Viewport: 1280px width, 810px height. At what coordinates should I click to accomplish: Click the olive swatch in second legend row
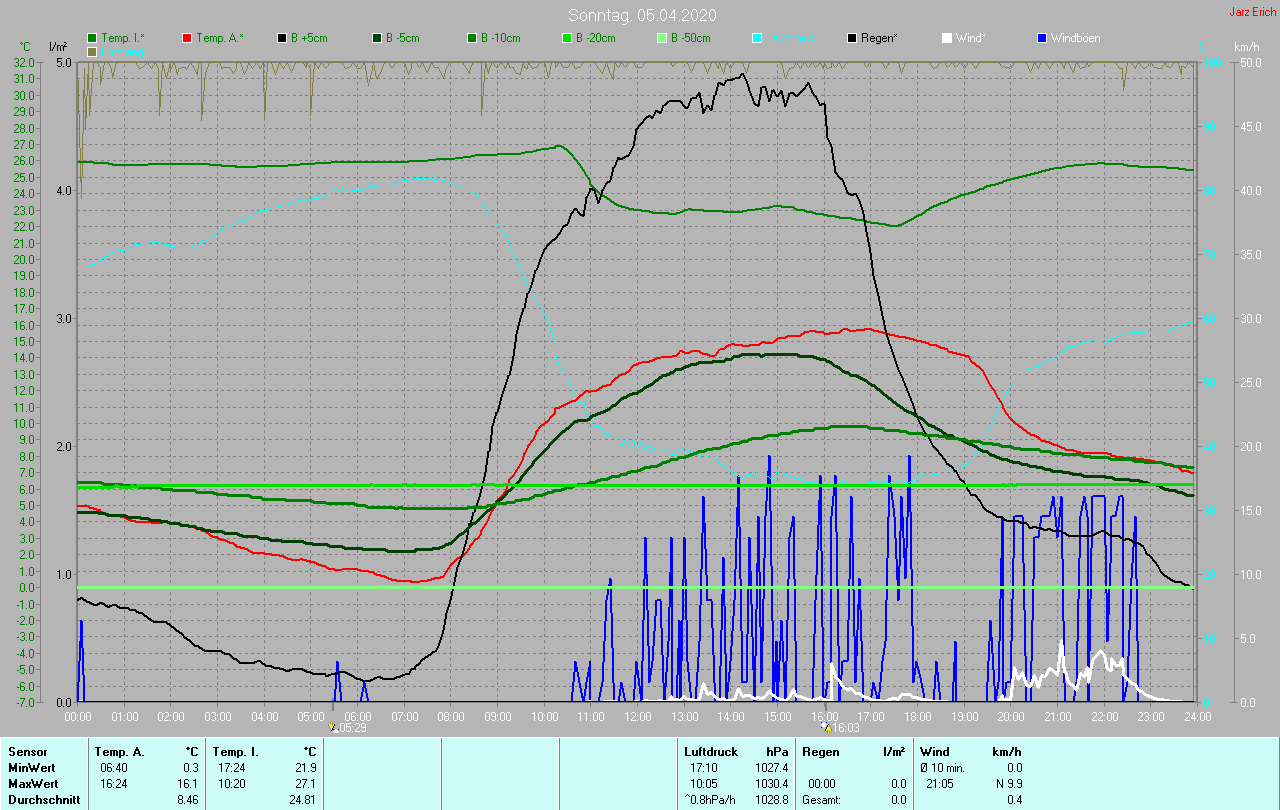[x=93, y=51]
